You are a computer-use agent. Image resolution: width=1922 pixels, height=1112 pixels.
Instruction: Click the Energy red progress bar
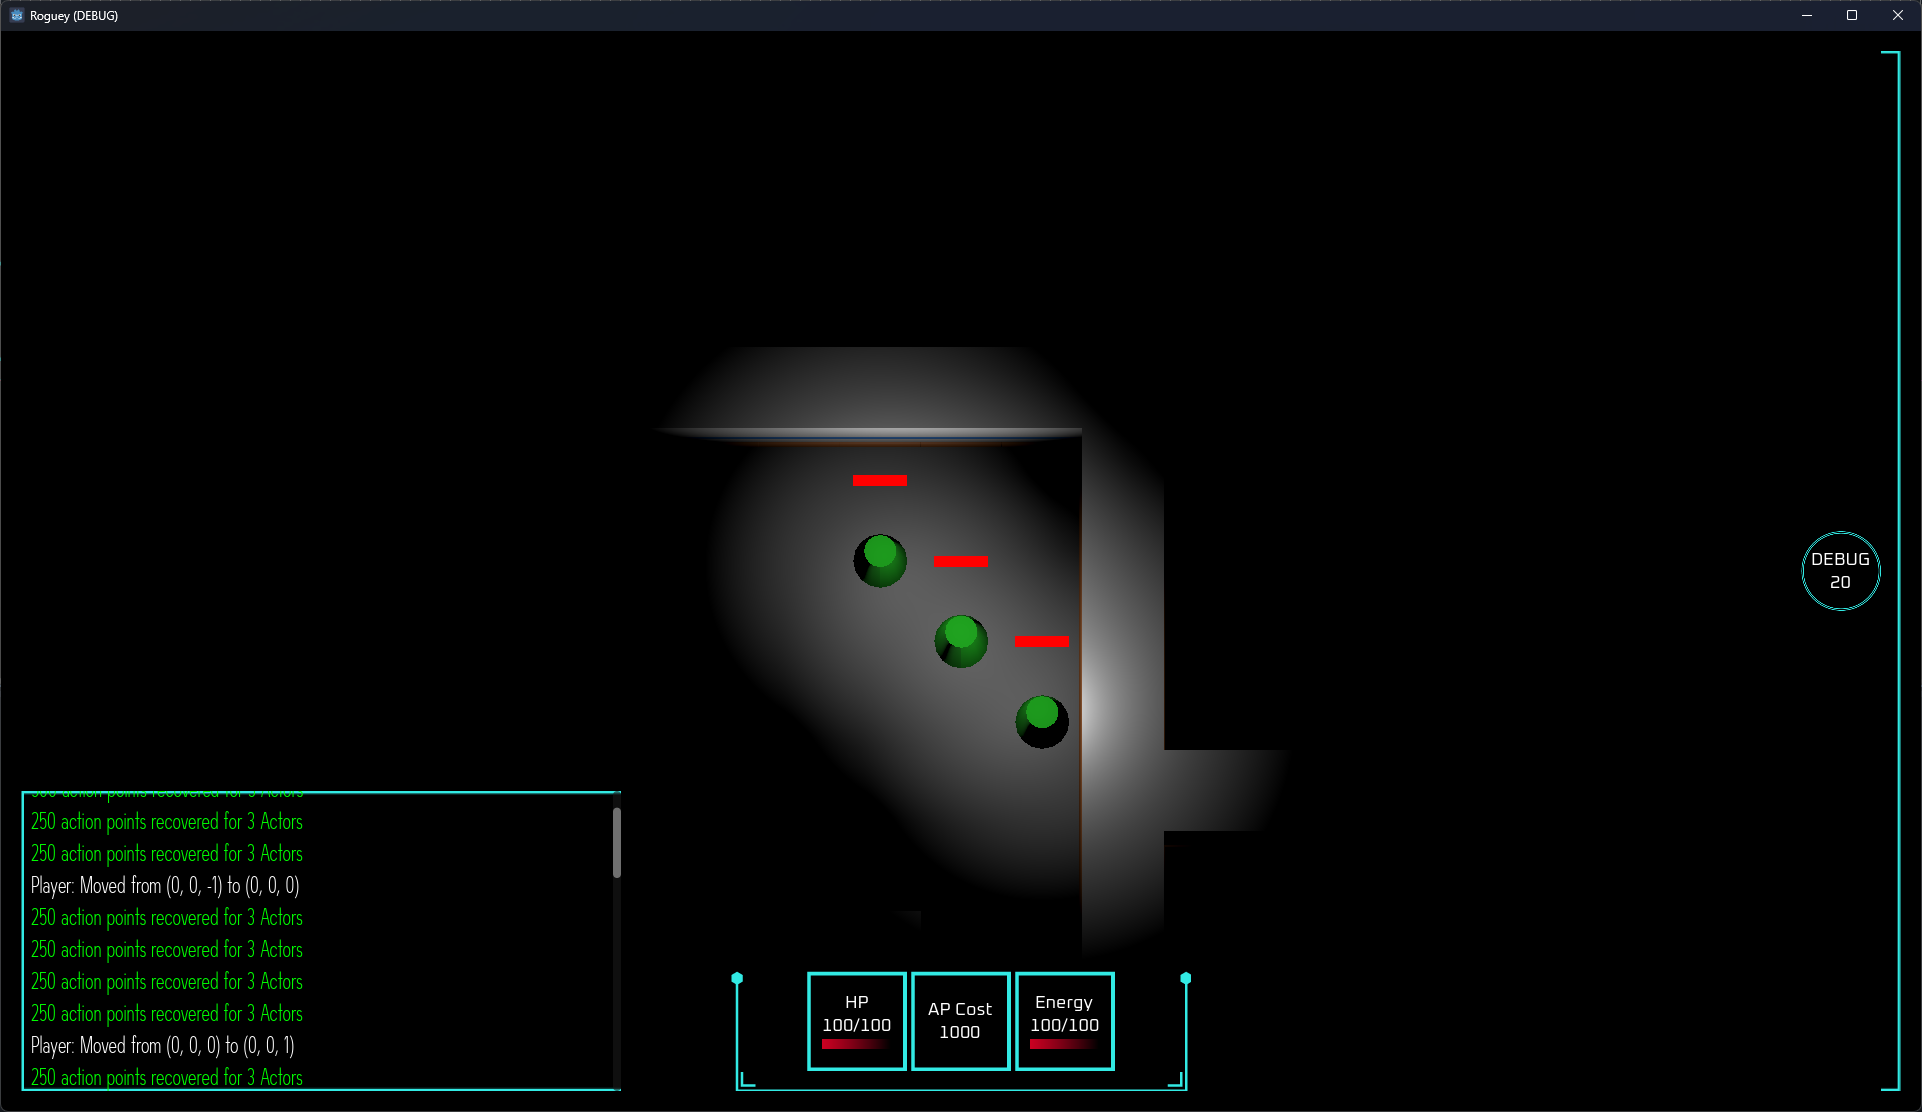[x=1063, y=1044]
